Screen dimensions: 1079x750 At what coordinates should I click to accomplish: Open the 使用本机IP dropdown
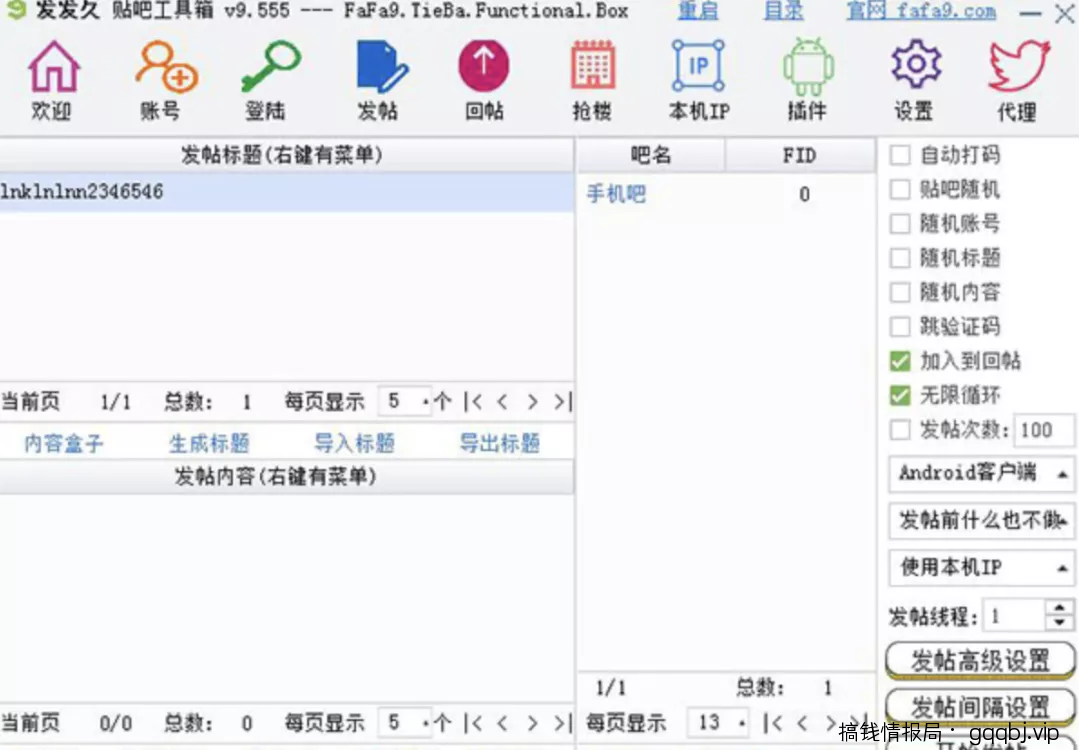tap(980, 568)
